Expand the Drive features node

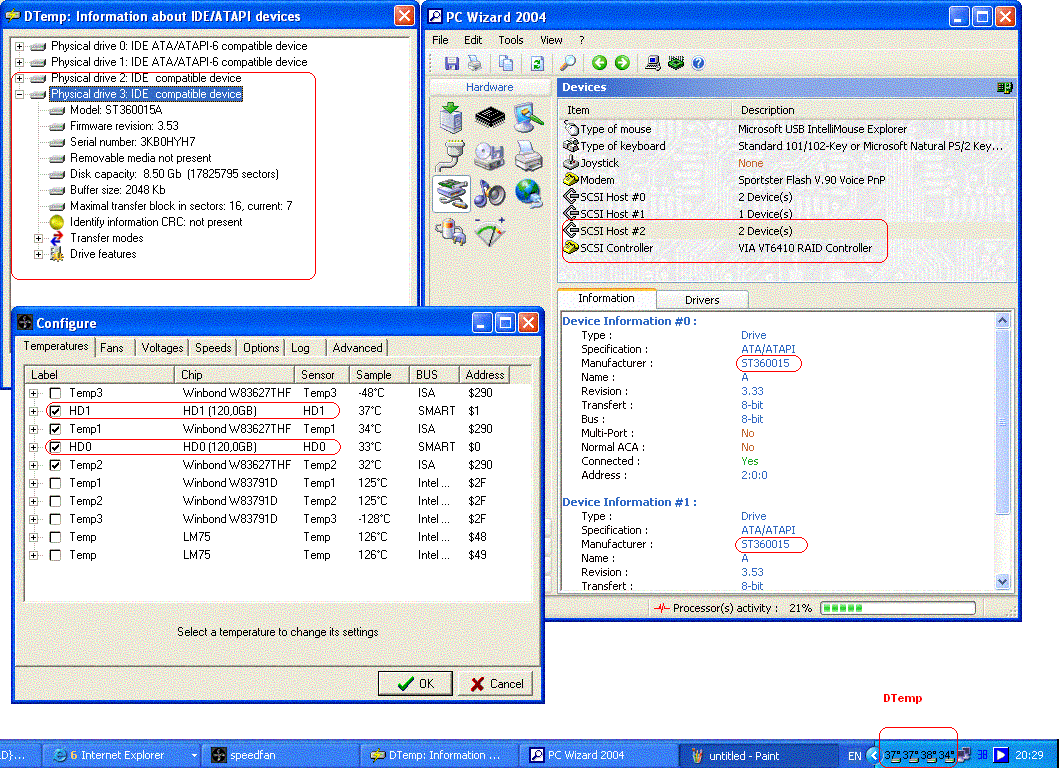38,254
